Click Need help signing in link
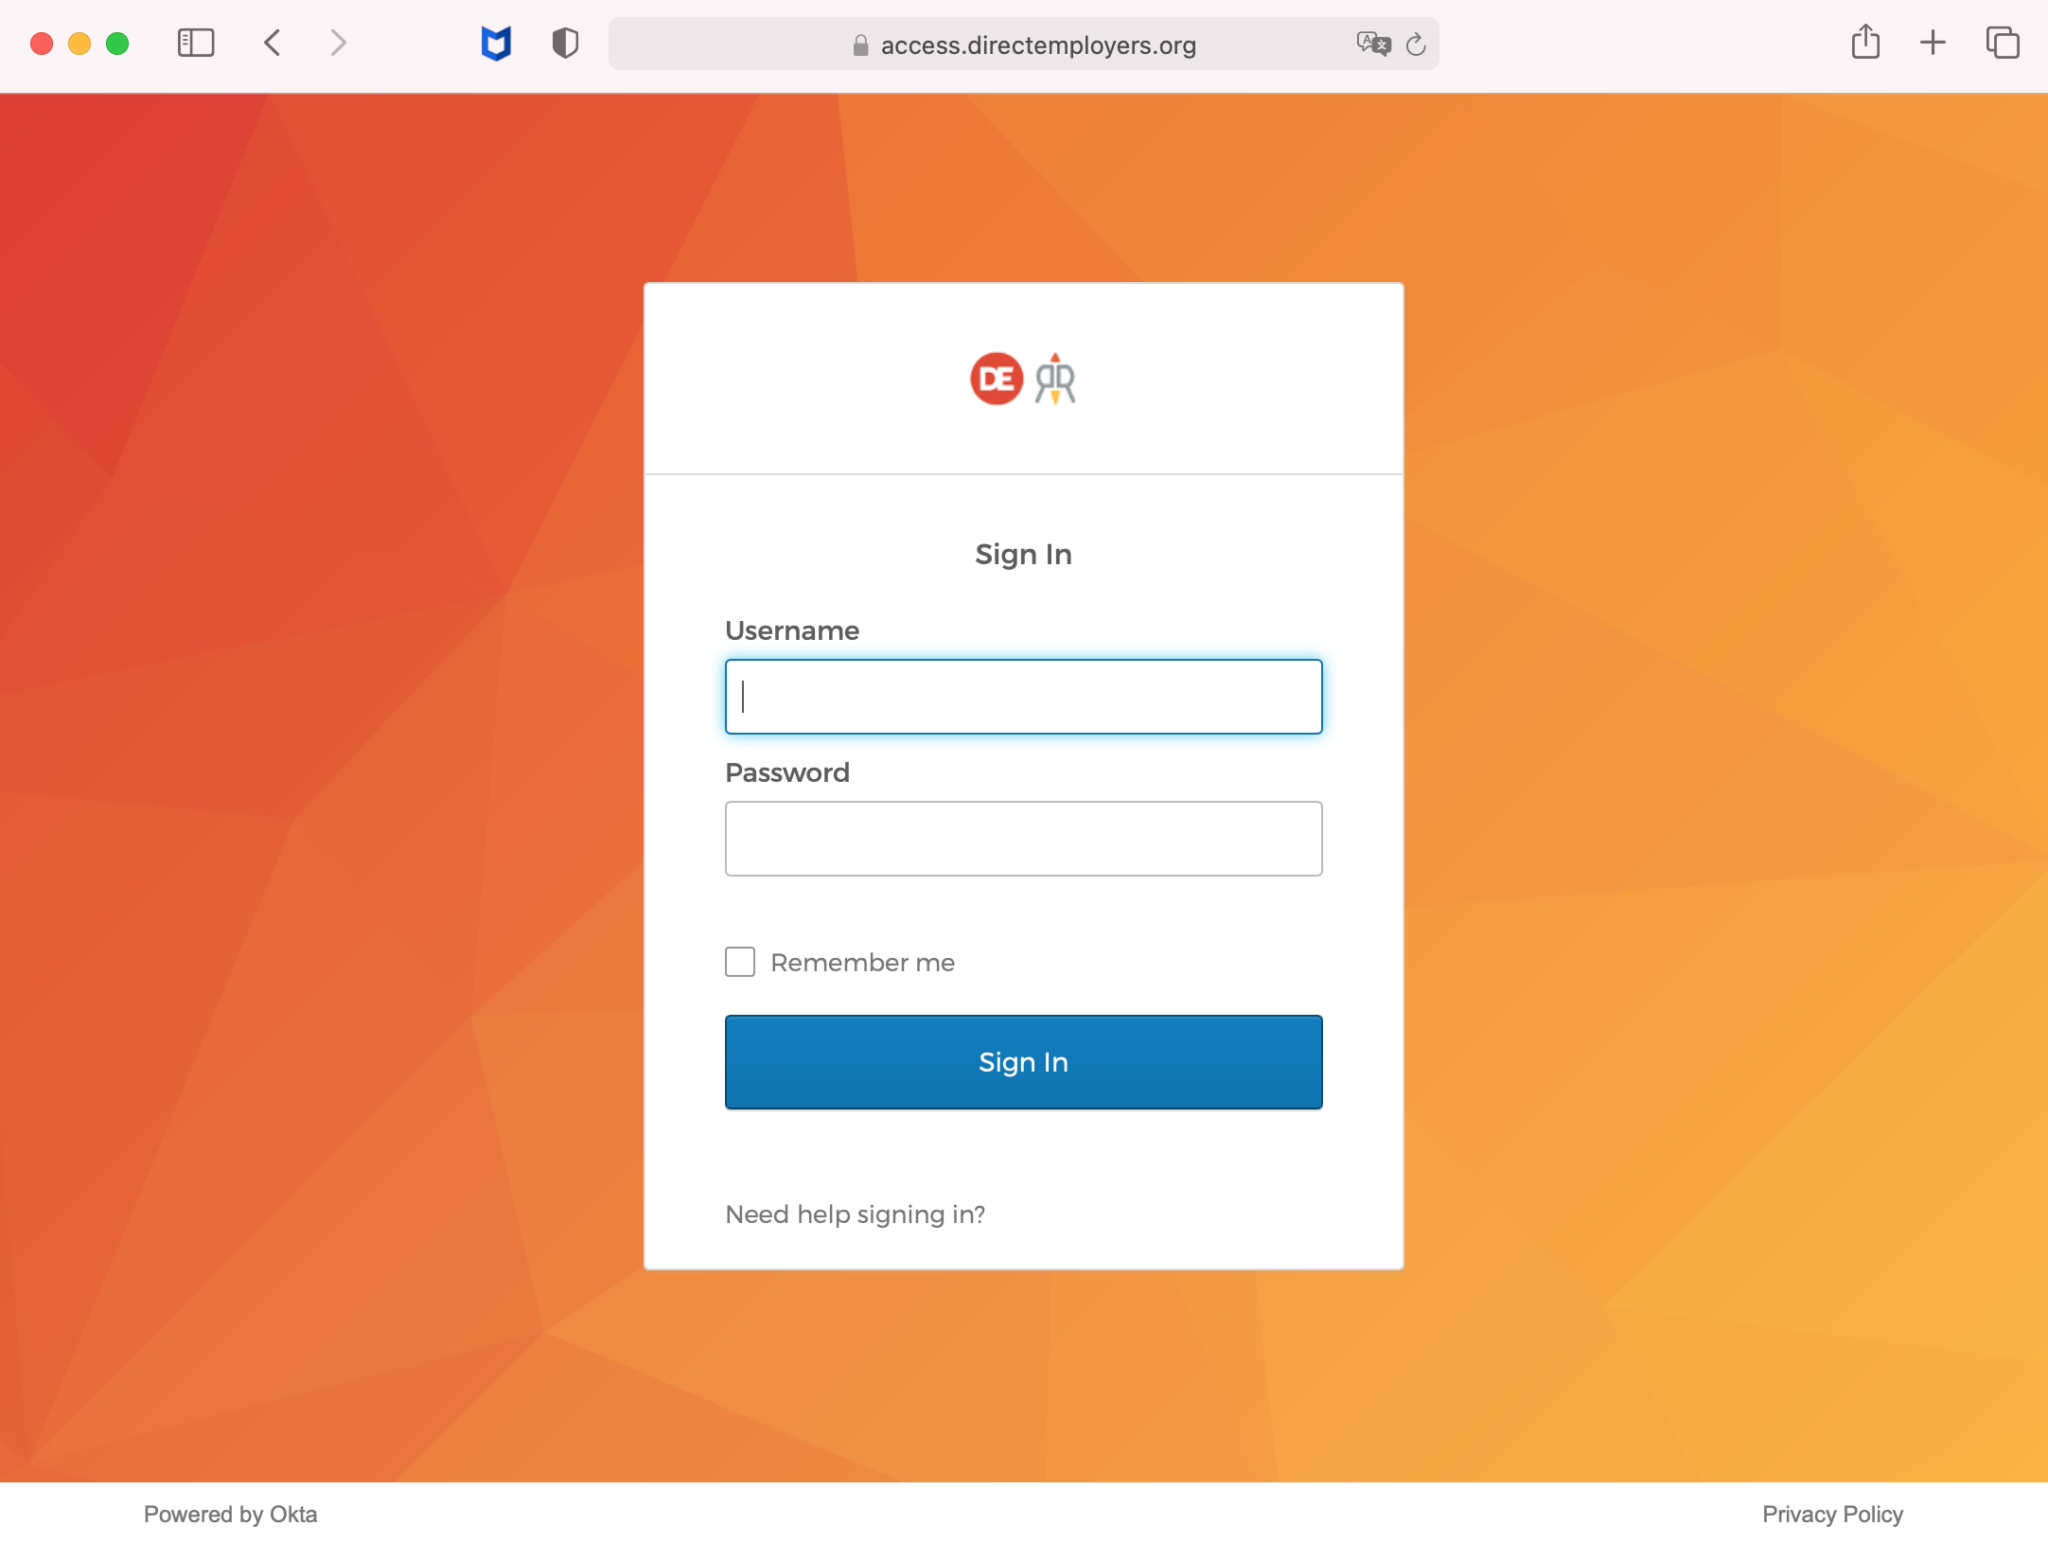 click(854, 1214)
